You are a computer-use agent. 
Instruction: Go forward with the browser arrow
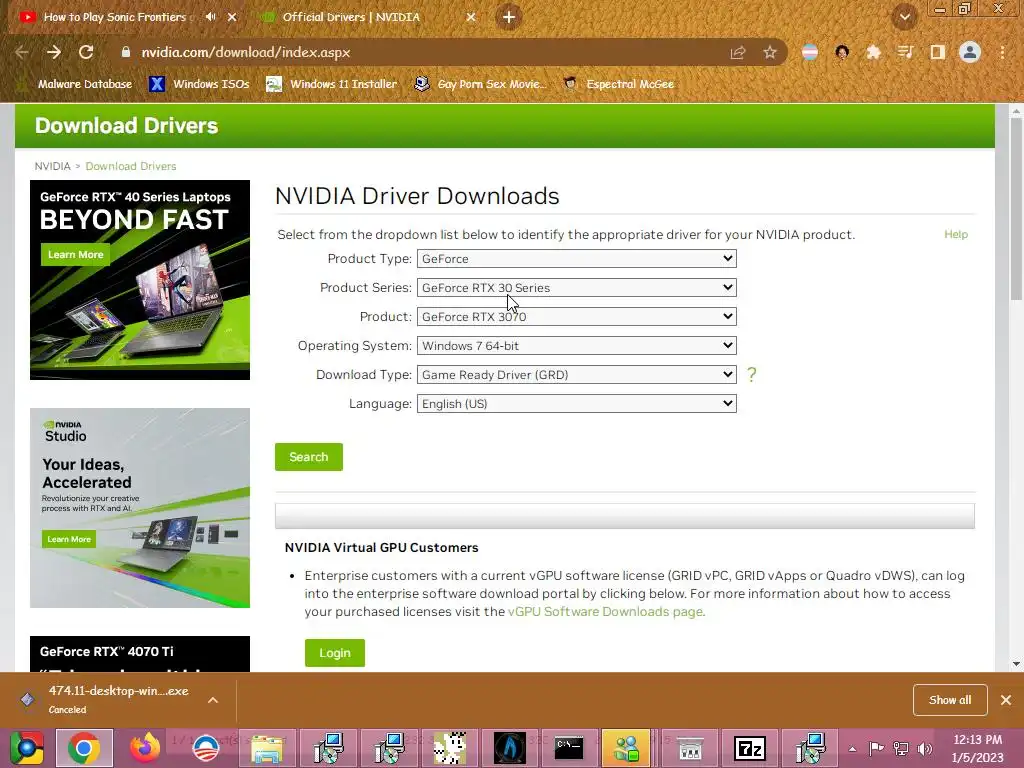pyautogui.click(x=54, y=52)
